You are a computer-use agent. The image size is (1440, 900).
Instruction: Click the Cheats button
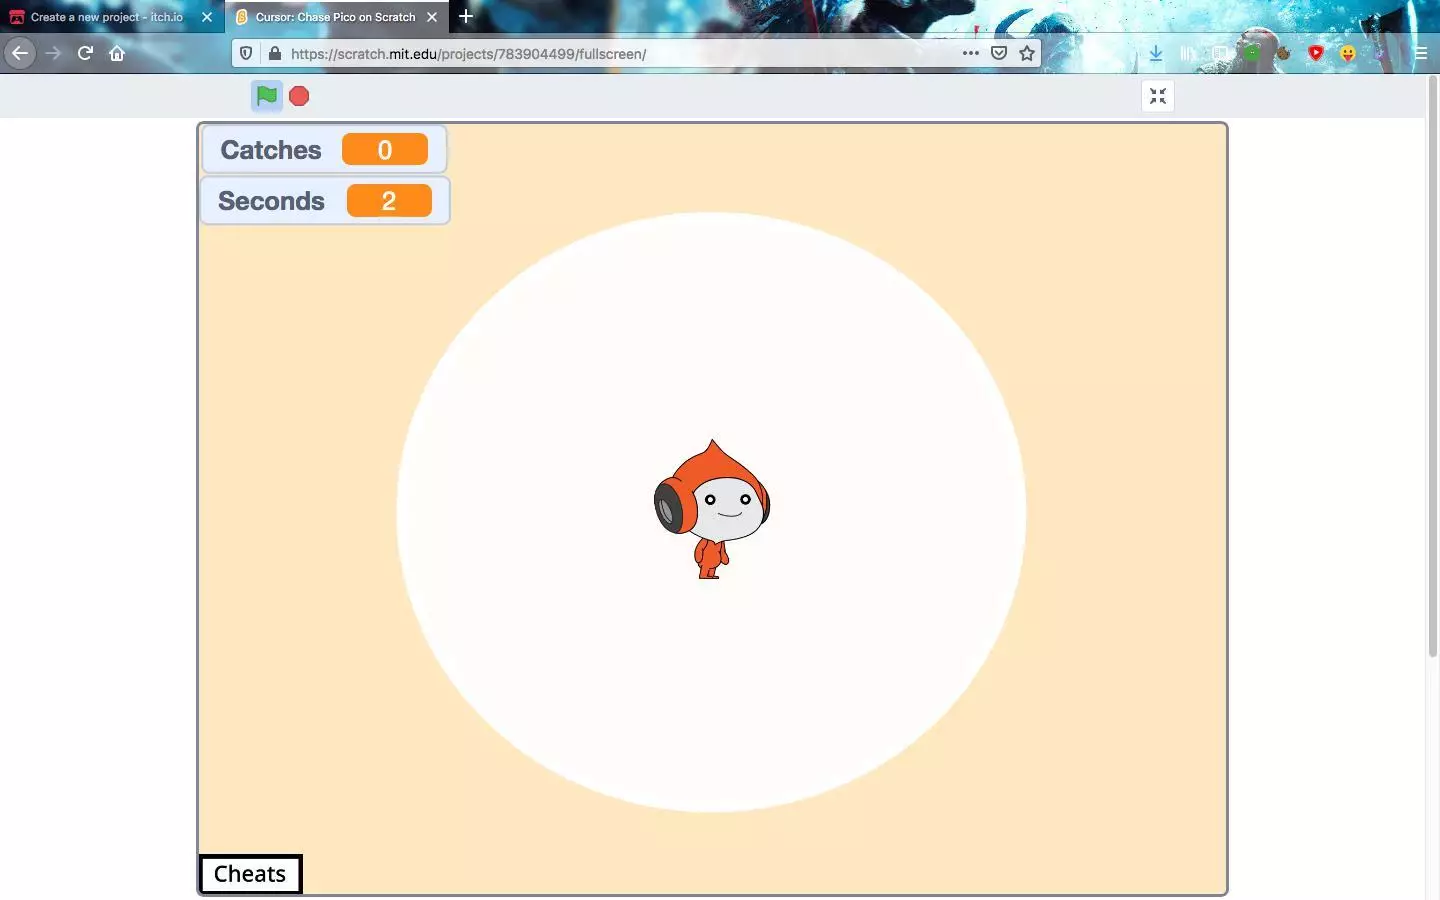(250, 874)
